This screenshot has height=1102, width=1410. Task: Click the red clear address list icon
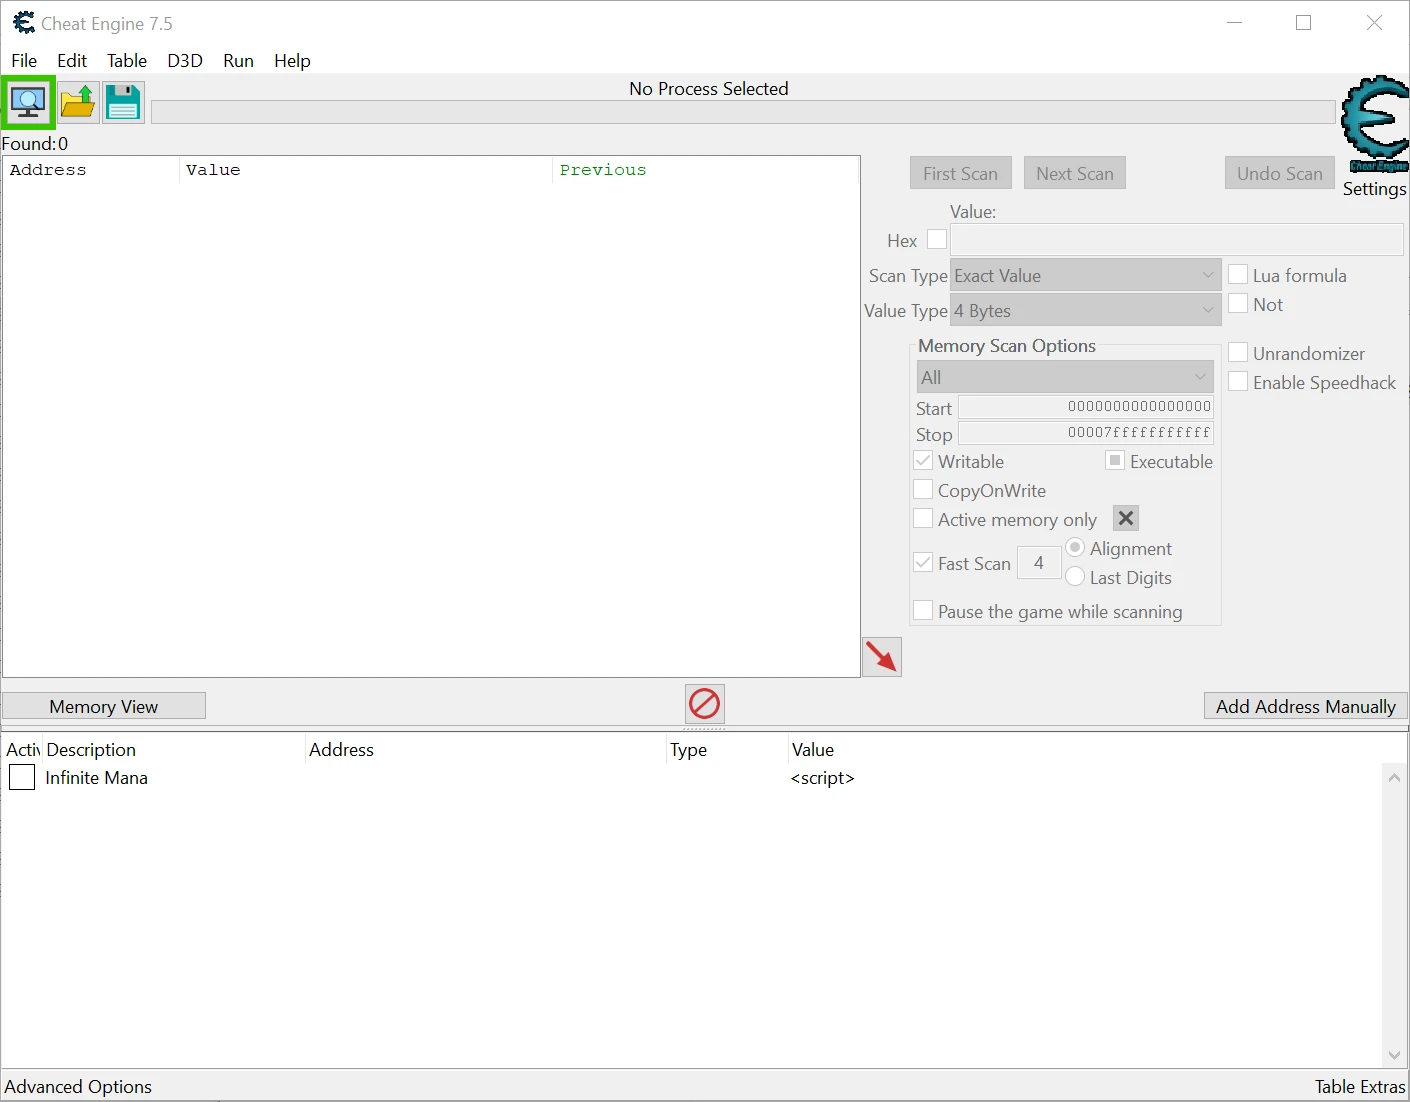coord(705,704)
